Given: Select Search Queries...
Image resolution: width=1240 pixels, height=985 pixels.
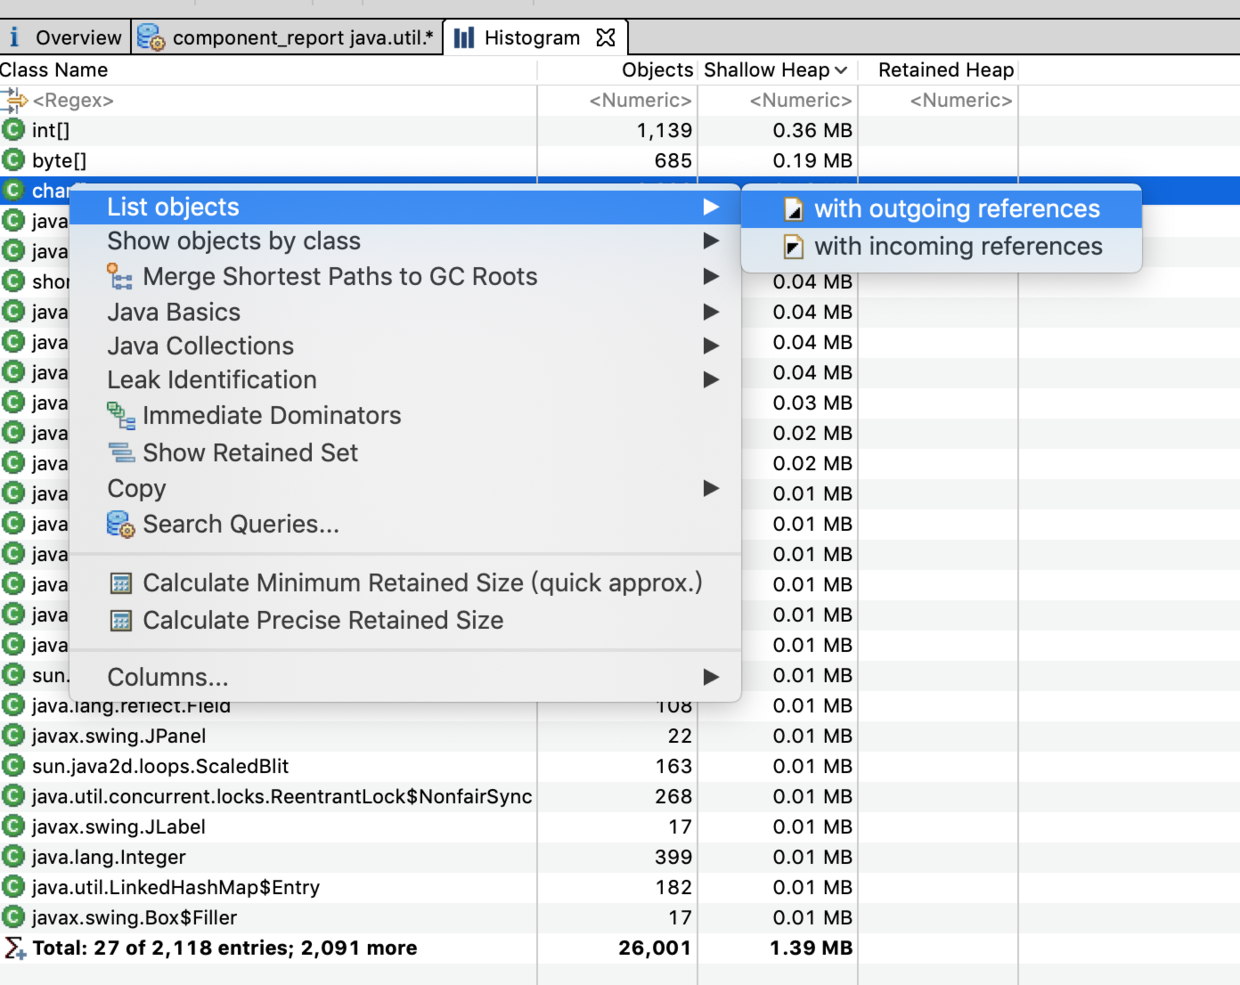Looking at the screenshot, I should coord(405,524).
